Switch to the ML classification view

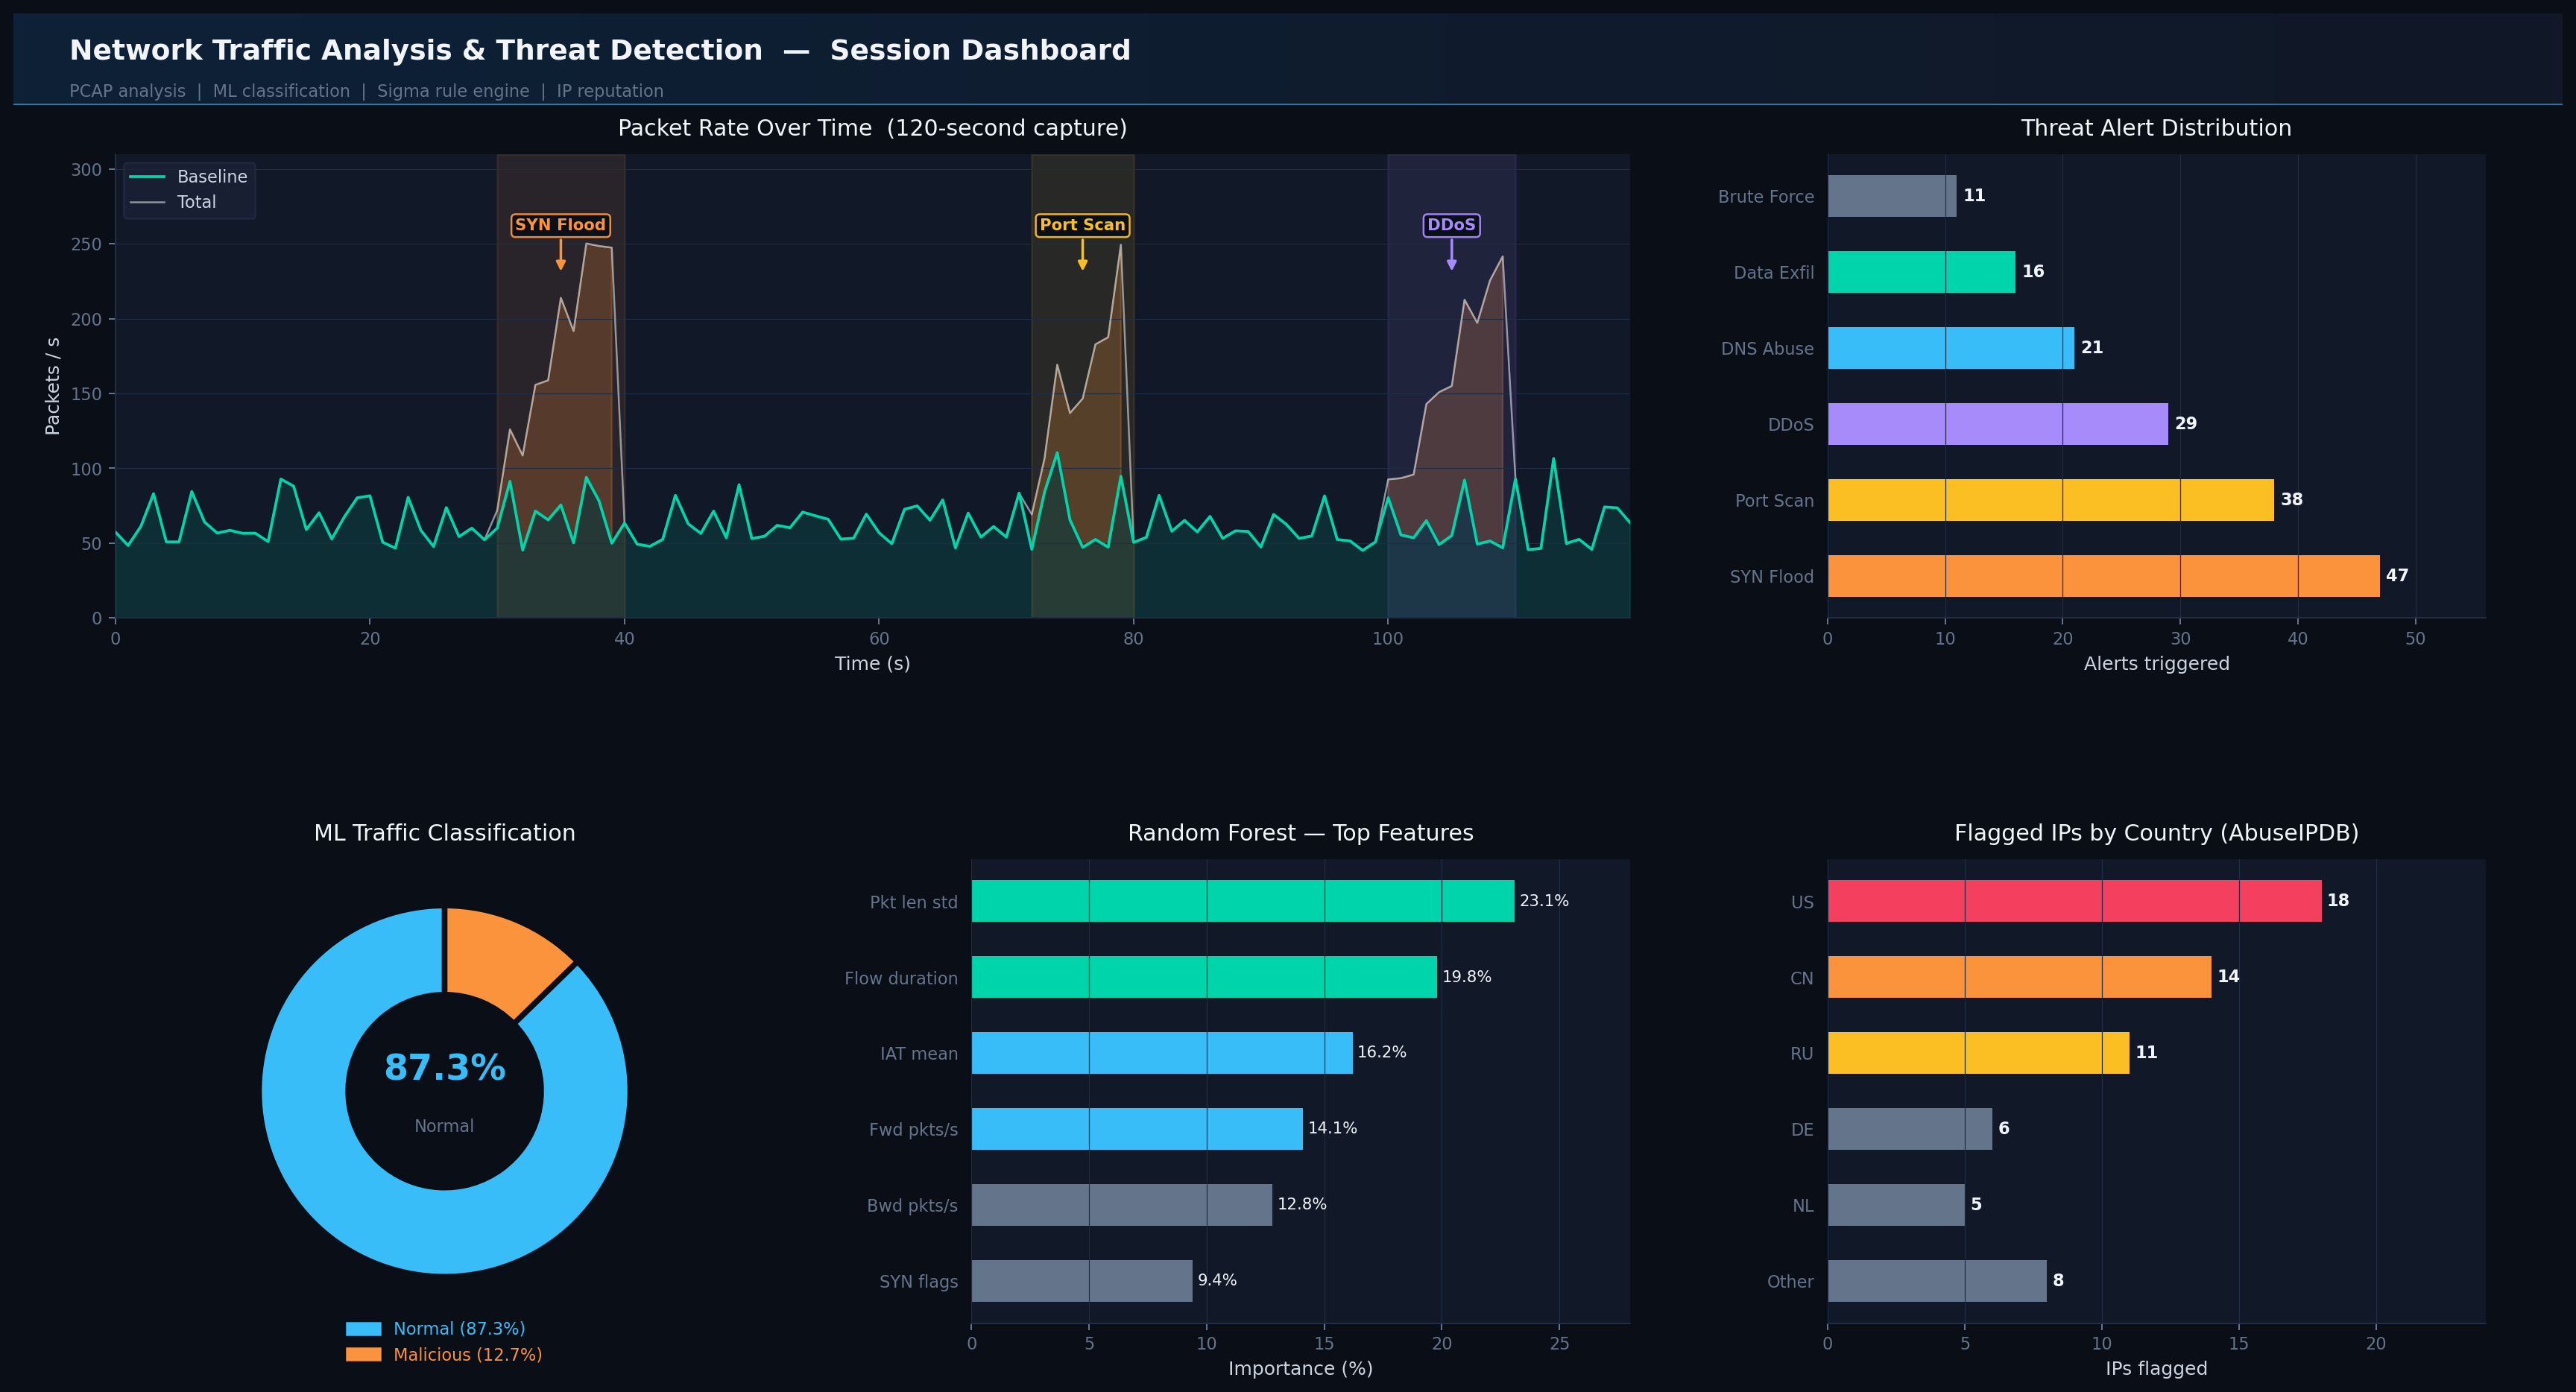(x=281, y=90)
